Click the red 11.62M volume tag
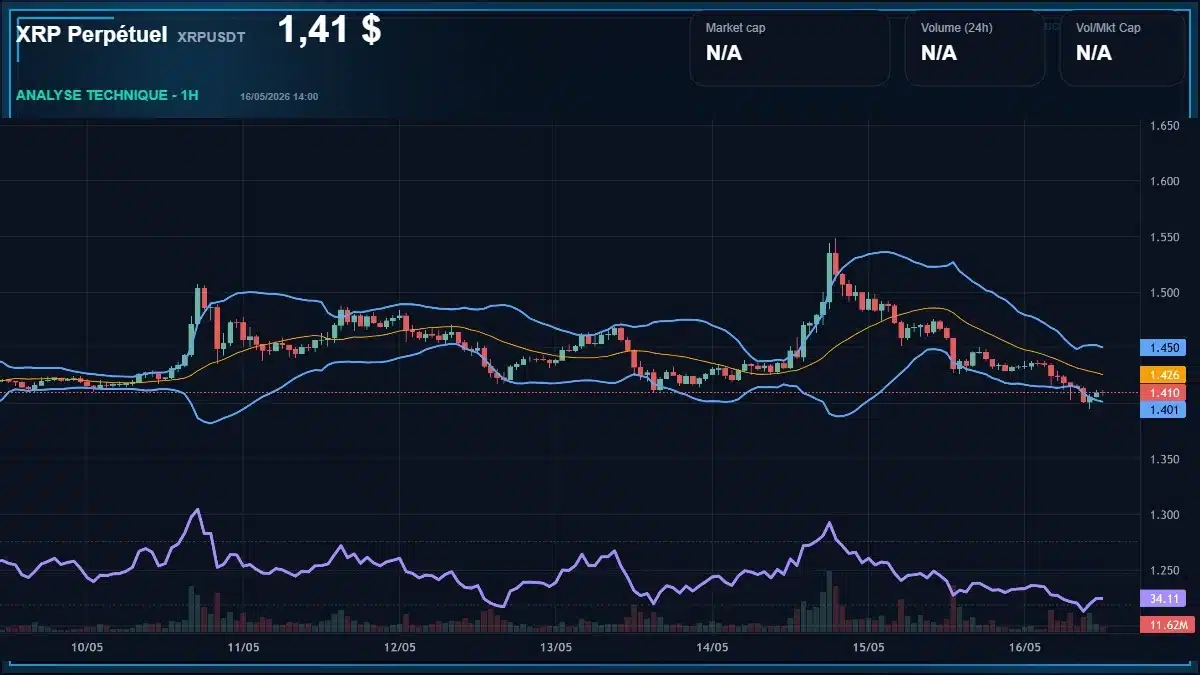Image resolution: width=1200 pixels, height=675 pixels. click(1166, 625)
